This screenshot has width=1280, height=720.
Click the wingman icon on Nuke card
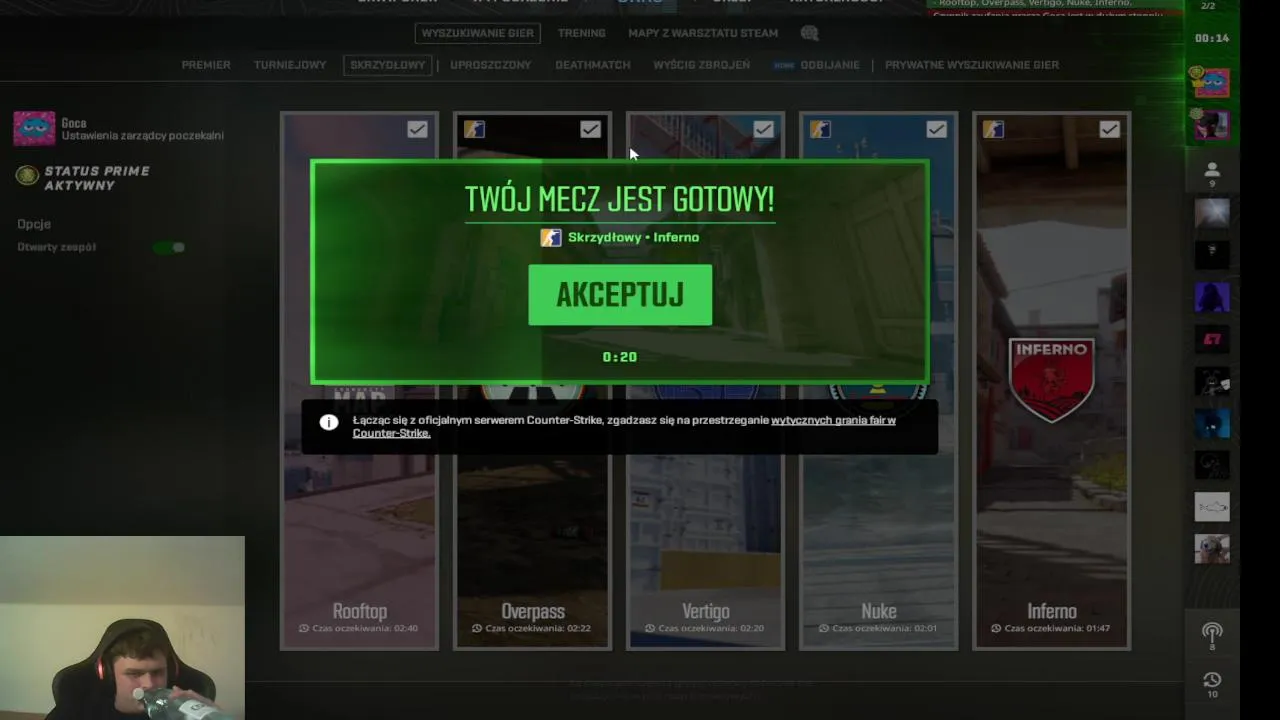pos(820,129)
